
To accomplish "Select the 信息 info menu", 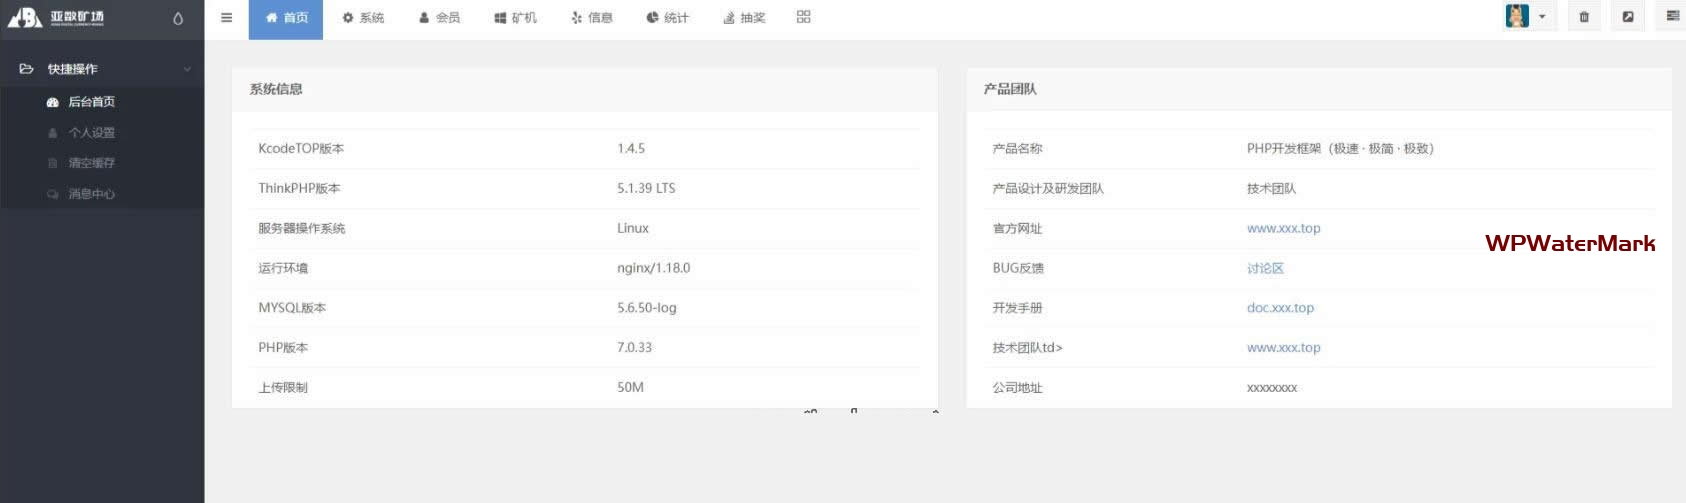I will [592, 18].
